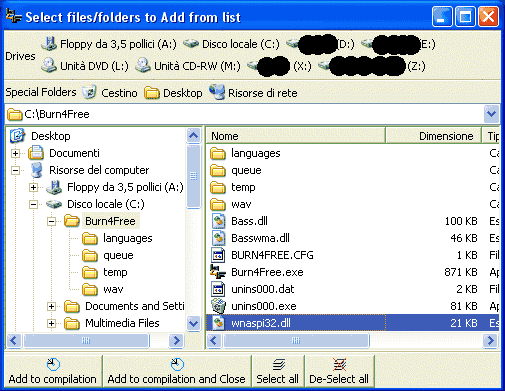Open the (D:) drive shortcut
This screenshot has height=391, width=505.
[320, 44]
